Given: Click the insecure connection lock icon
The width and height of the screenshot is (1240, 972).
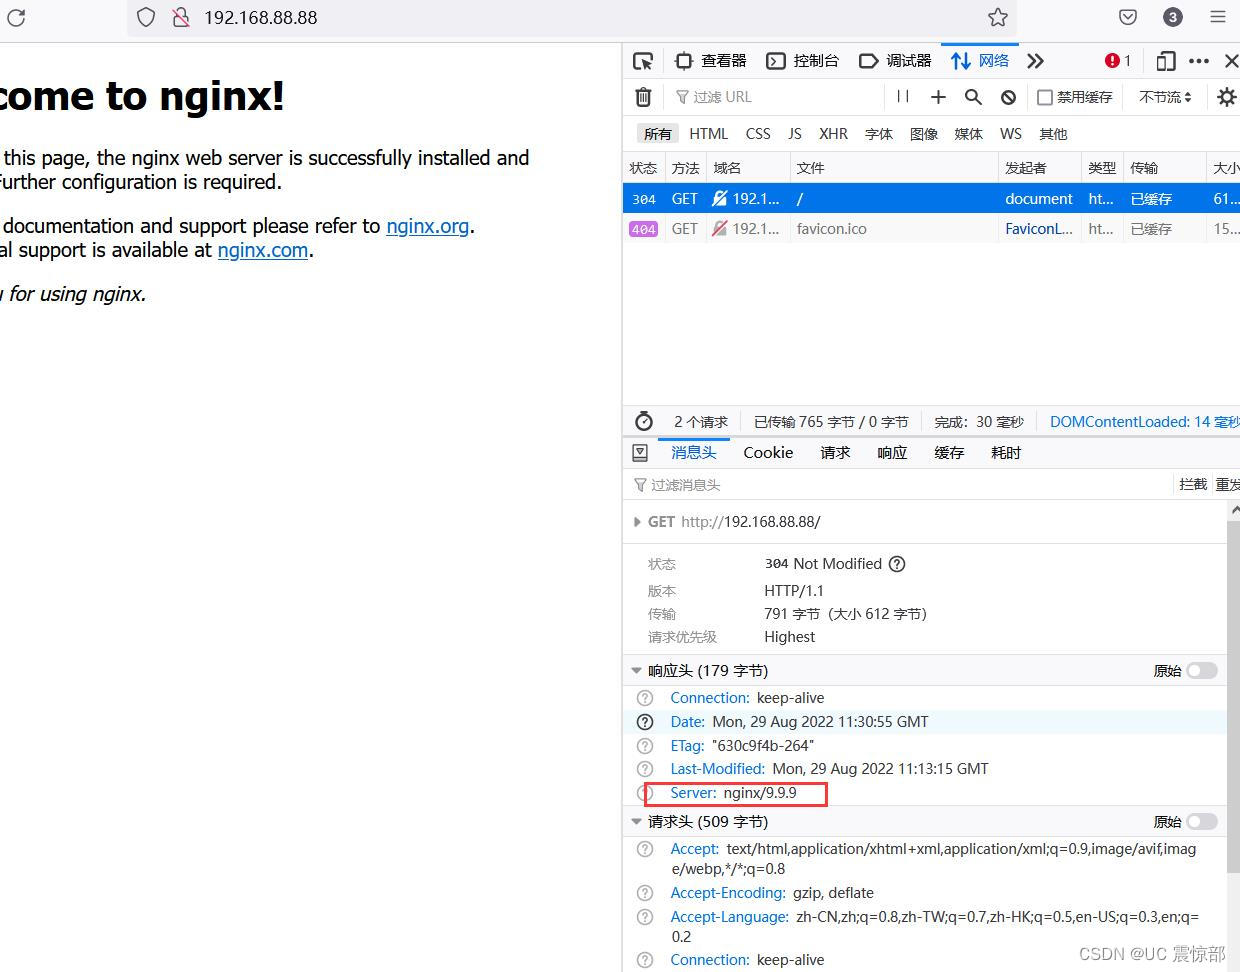Looking at the screenshot, I should click(181, 17).
